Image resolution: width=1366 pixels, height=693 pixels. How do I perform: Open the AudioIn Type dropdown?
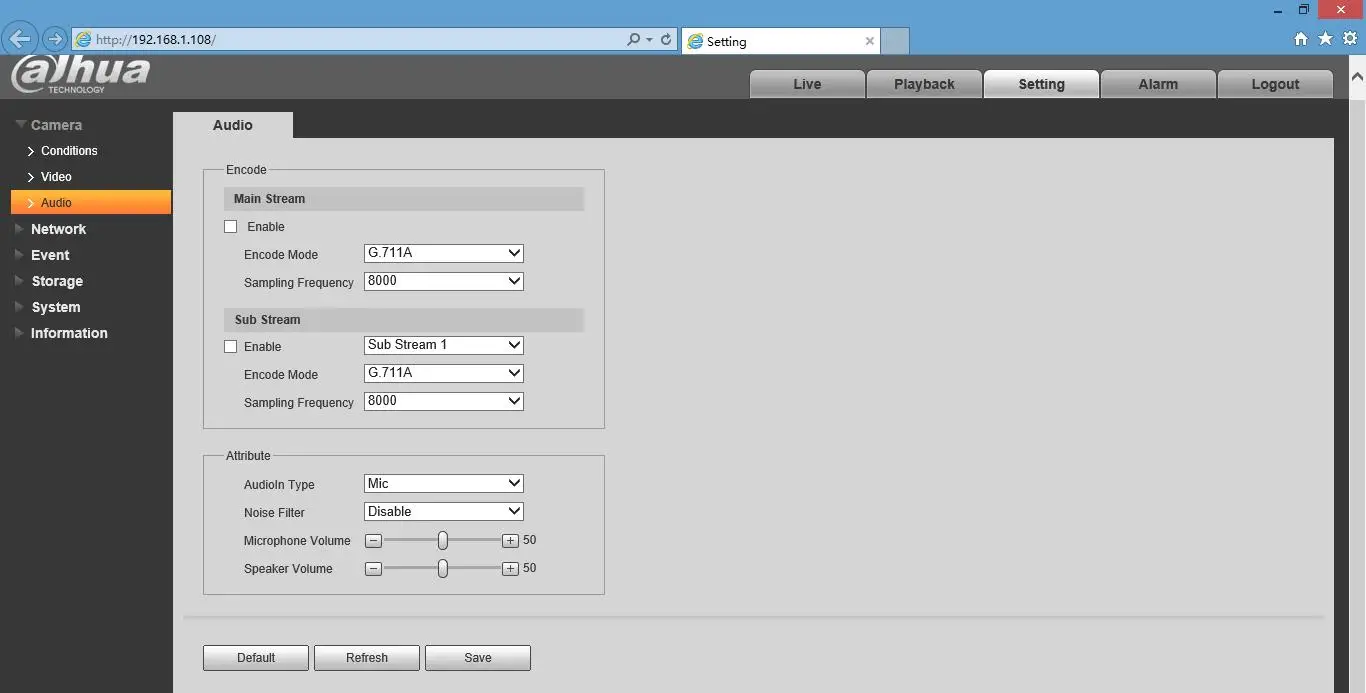(444, 483)
